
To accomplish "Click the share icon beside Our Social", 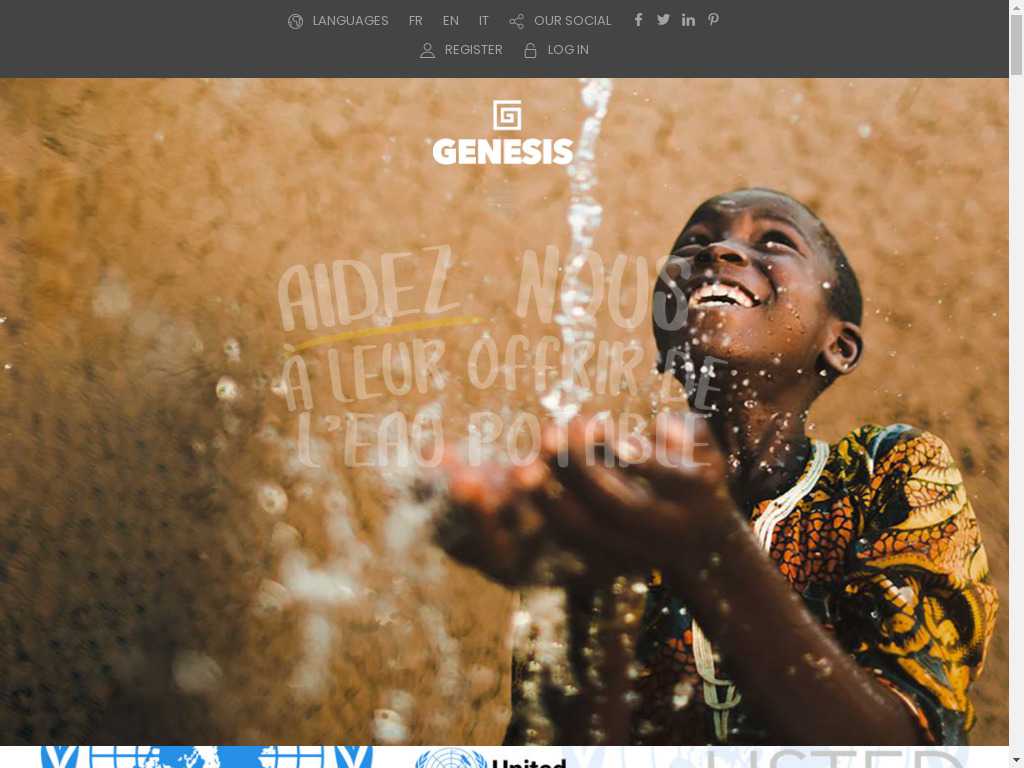I will click(x=517, y=22).
